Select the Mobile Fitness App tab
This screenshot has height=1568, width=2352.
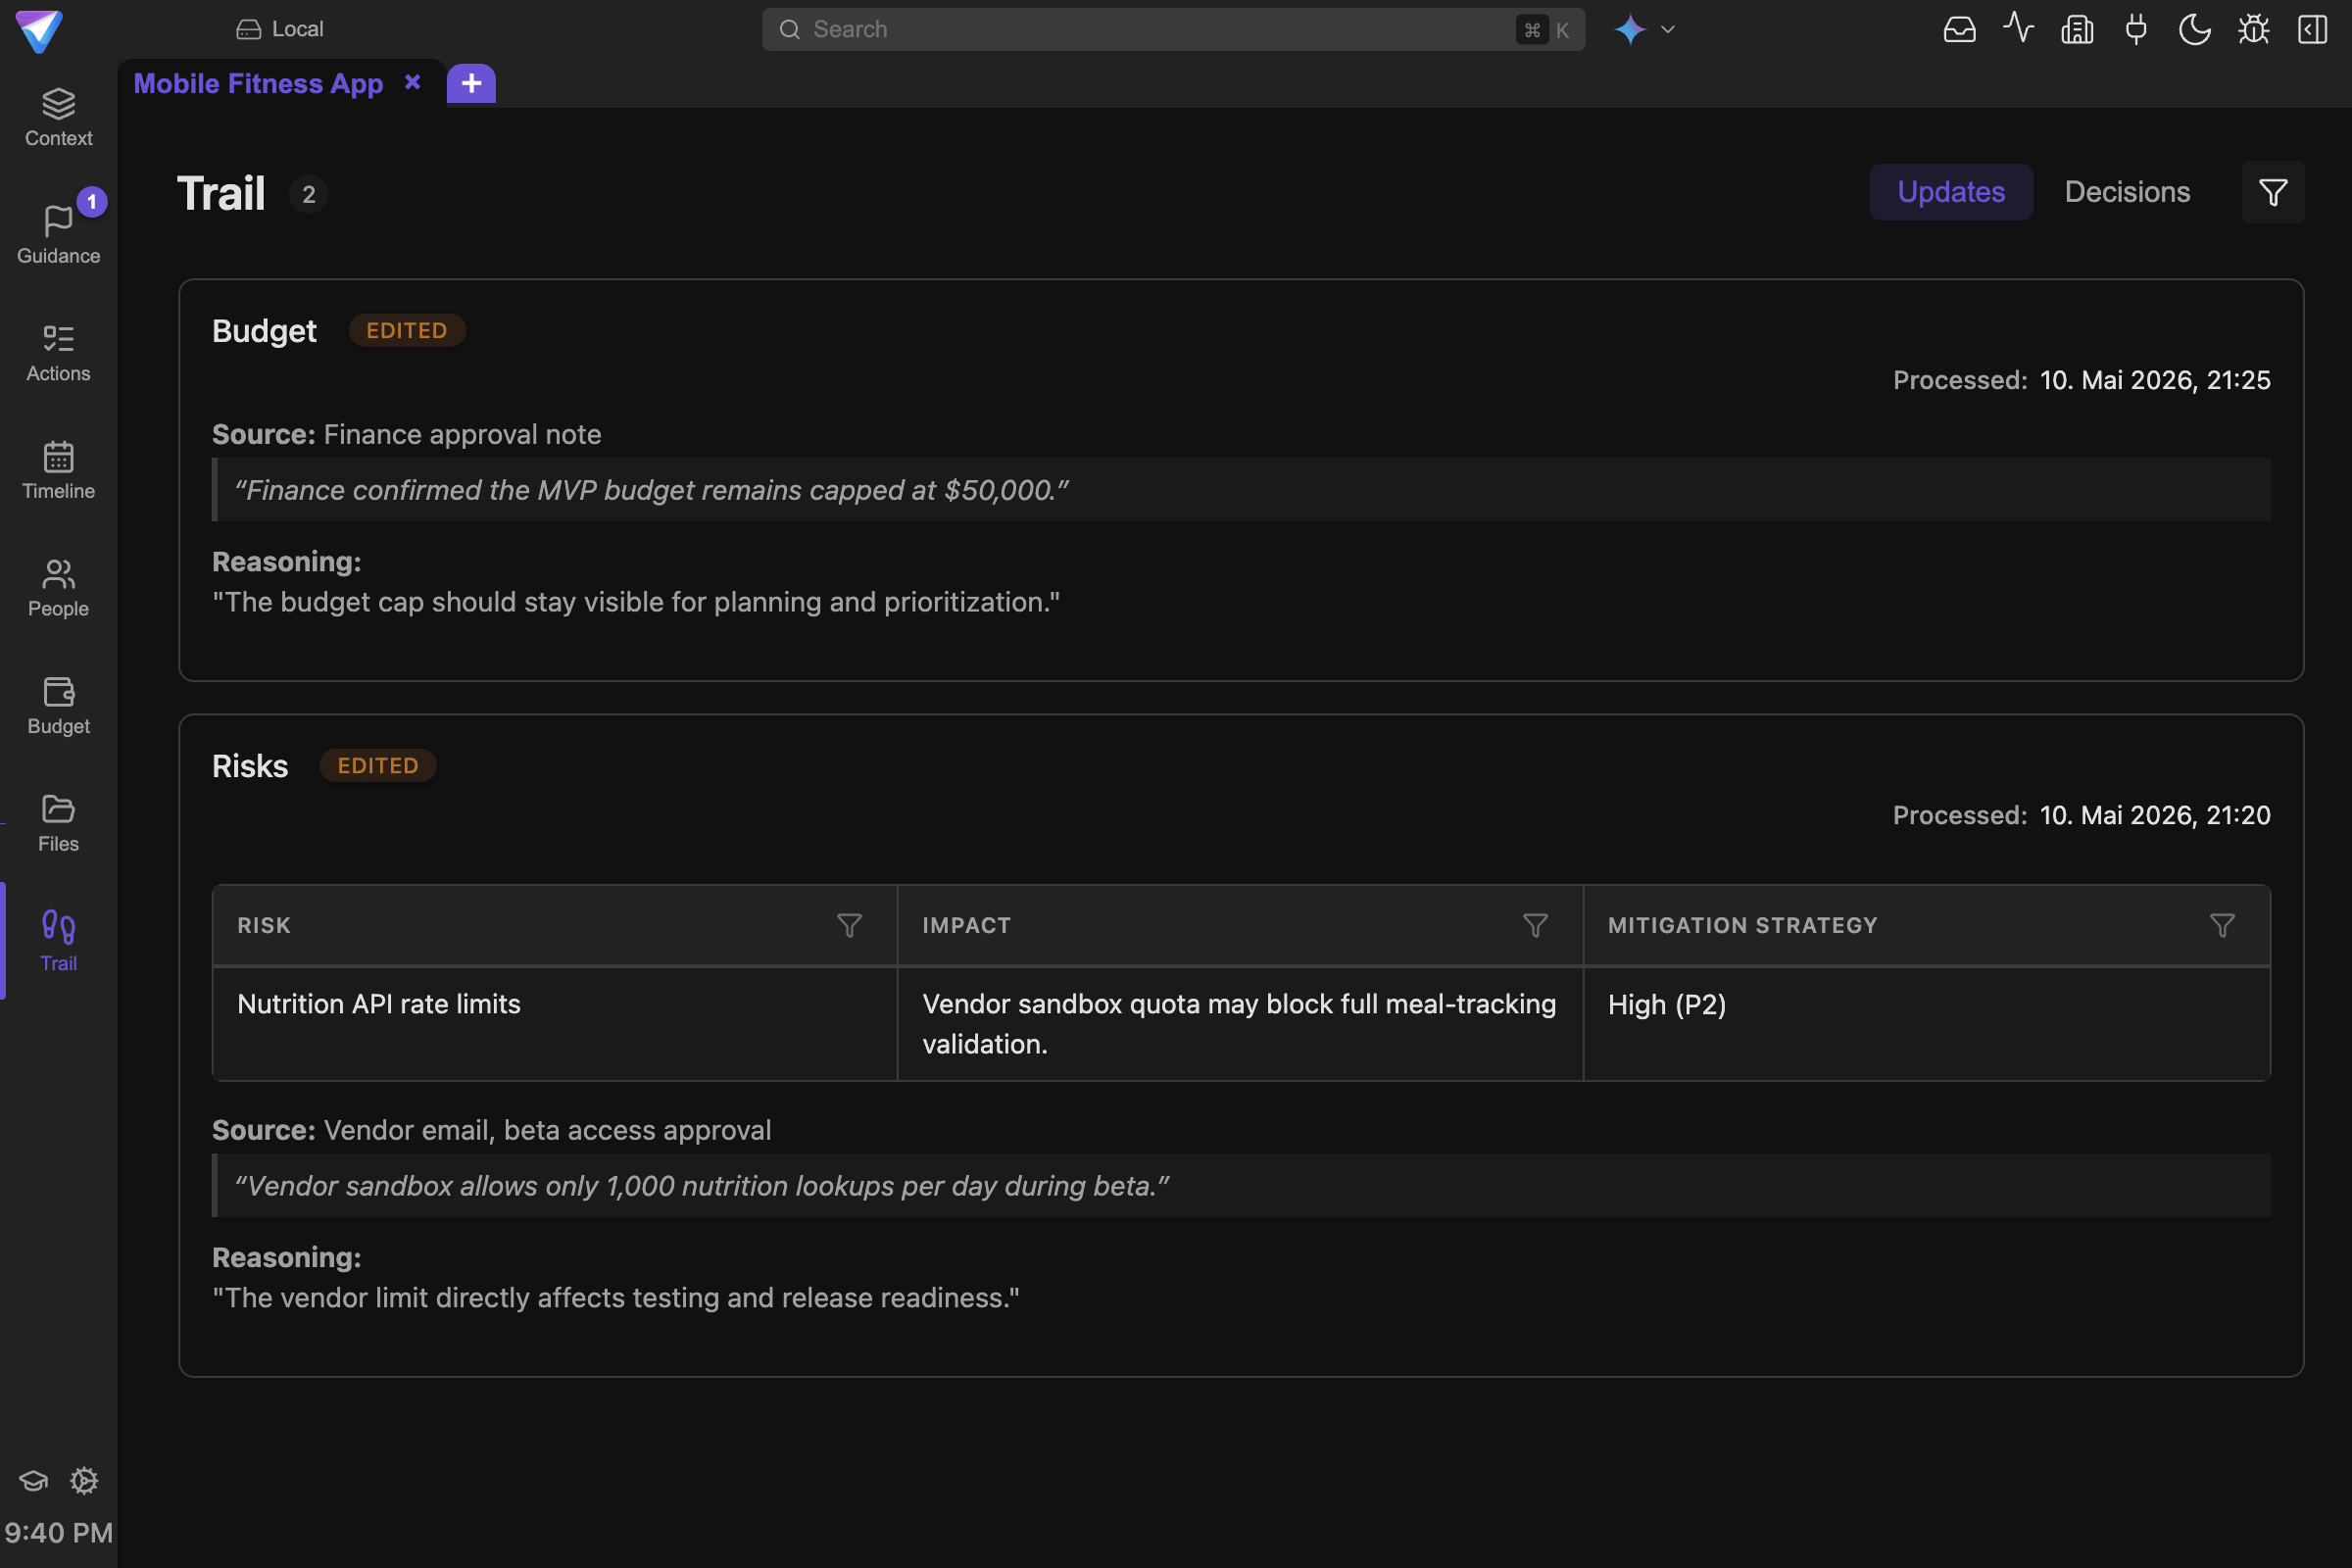(258, 84)
